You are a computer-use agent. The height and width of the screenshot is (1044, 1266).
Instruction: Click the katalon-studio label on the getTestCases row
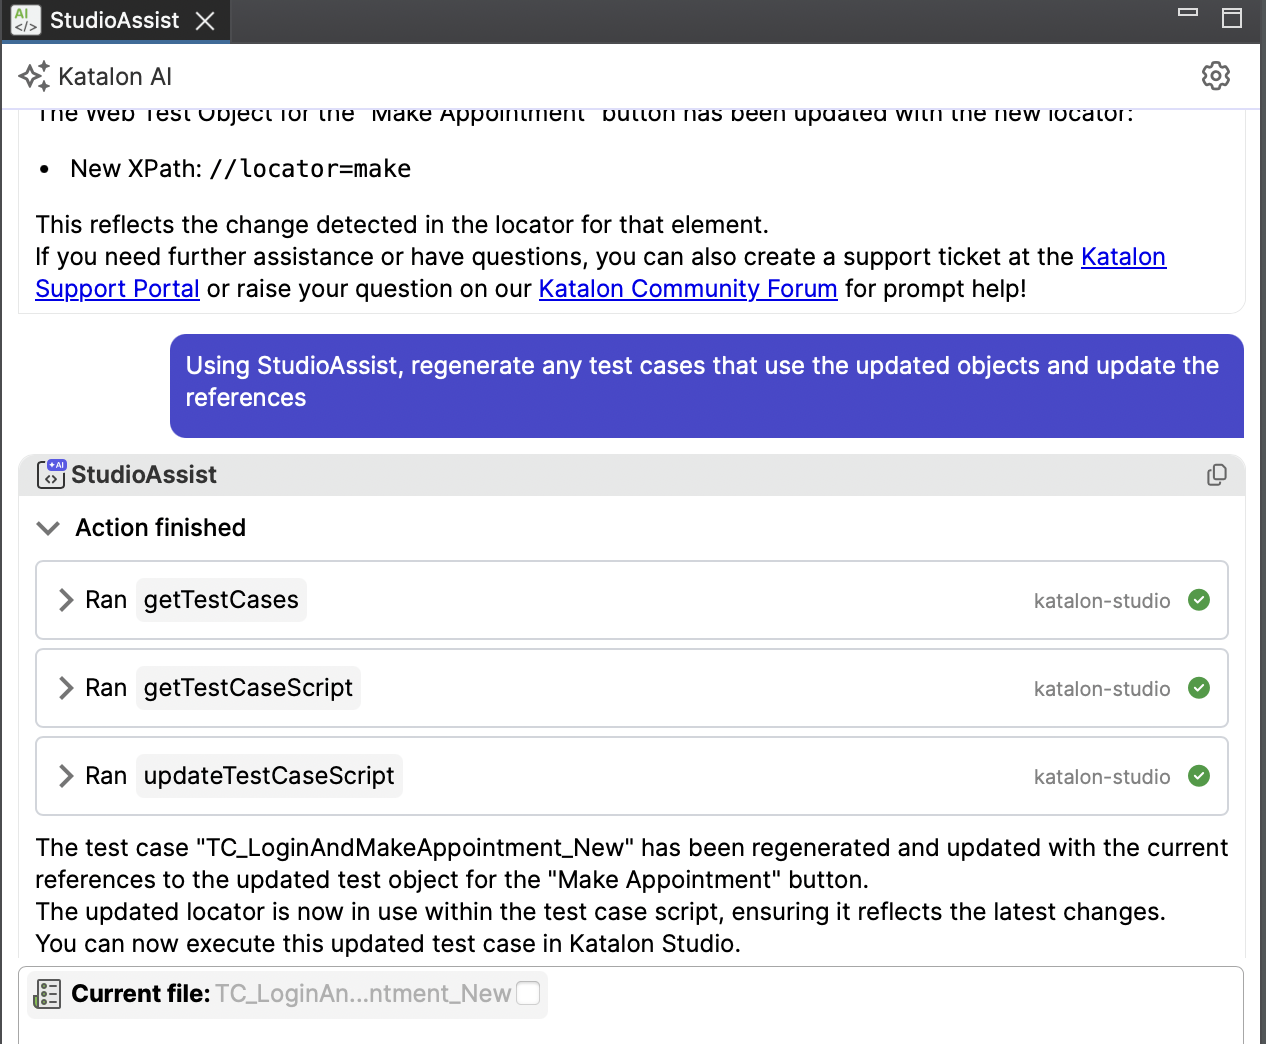[x=1102, y=600]
